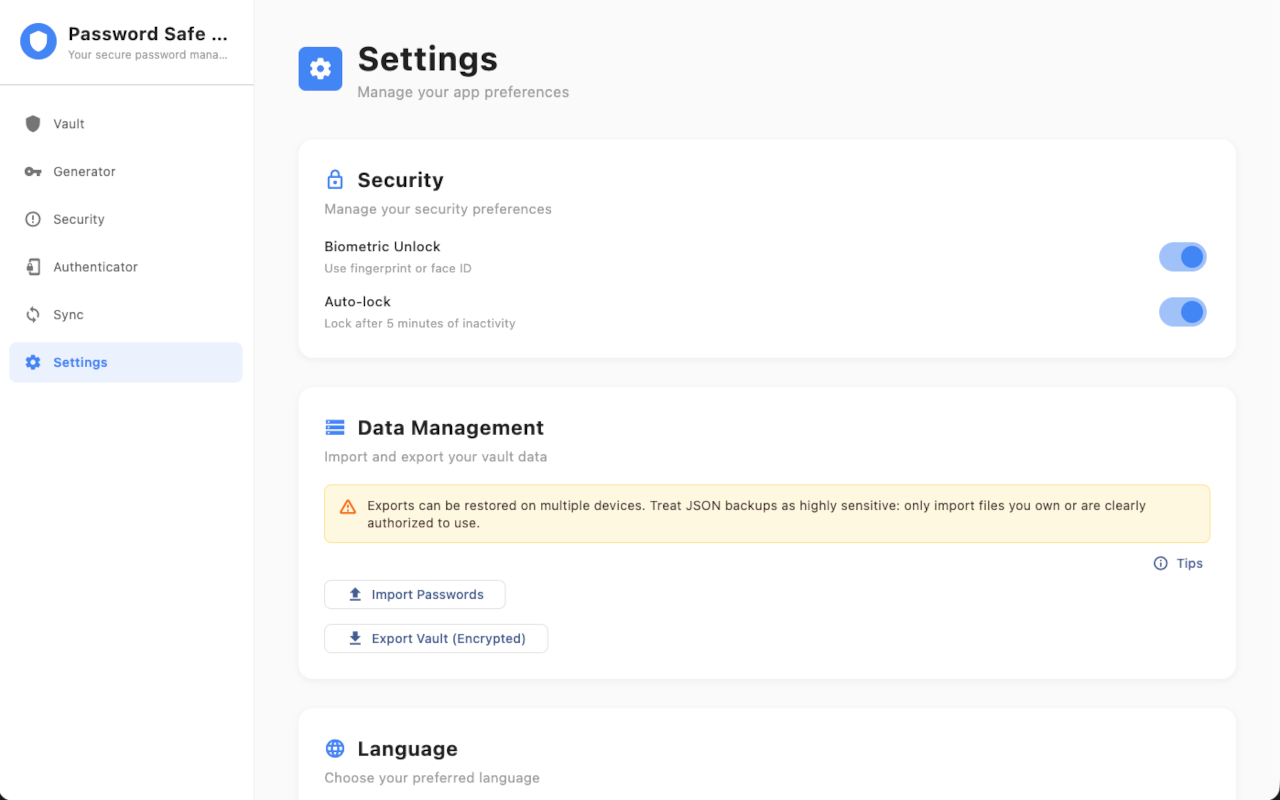Image resolution: width=1280 pixels, height=800 pixels.
Task: Click the Data Management storage icon
Action: 335,428
